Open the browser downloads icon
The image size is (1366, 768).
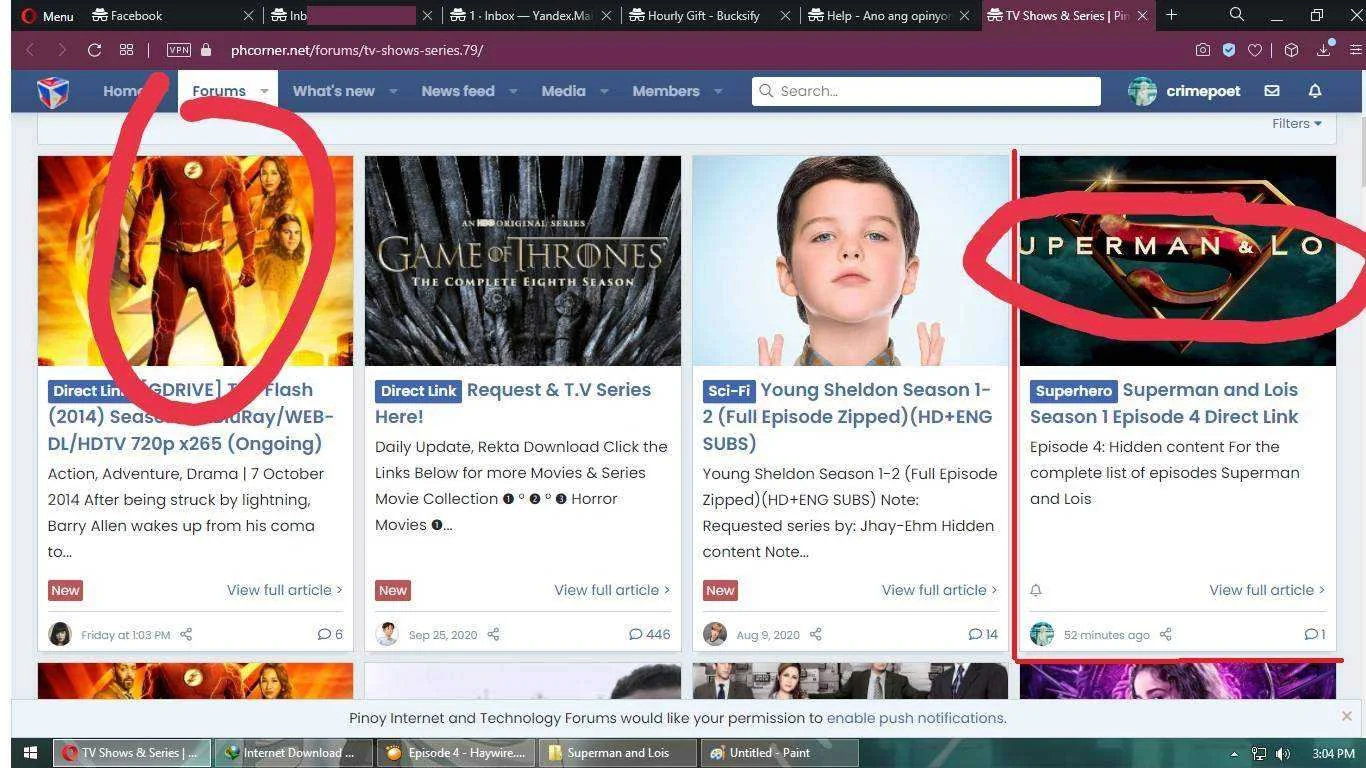click(1323, 49)
